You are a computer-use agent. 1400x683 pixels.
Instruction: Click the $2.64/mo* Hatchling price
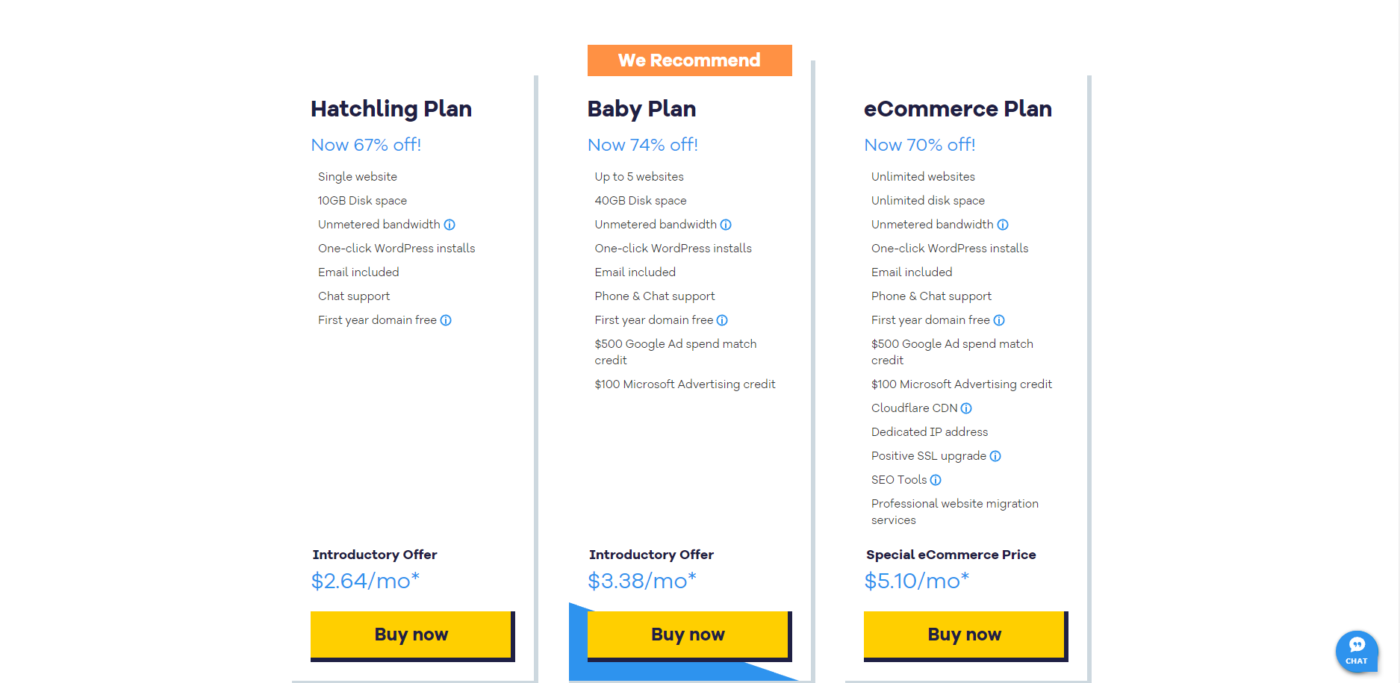365,581
